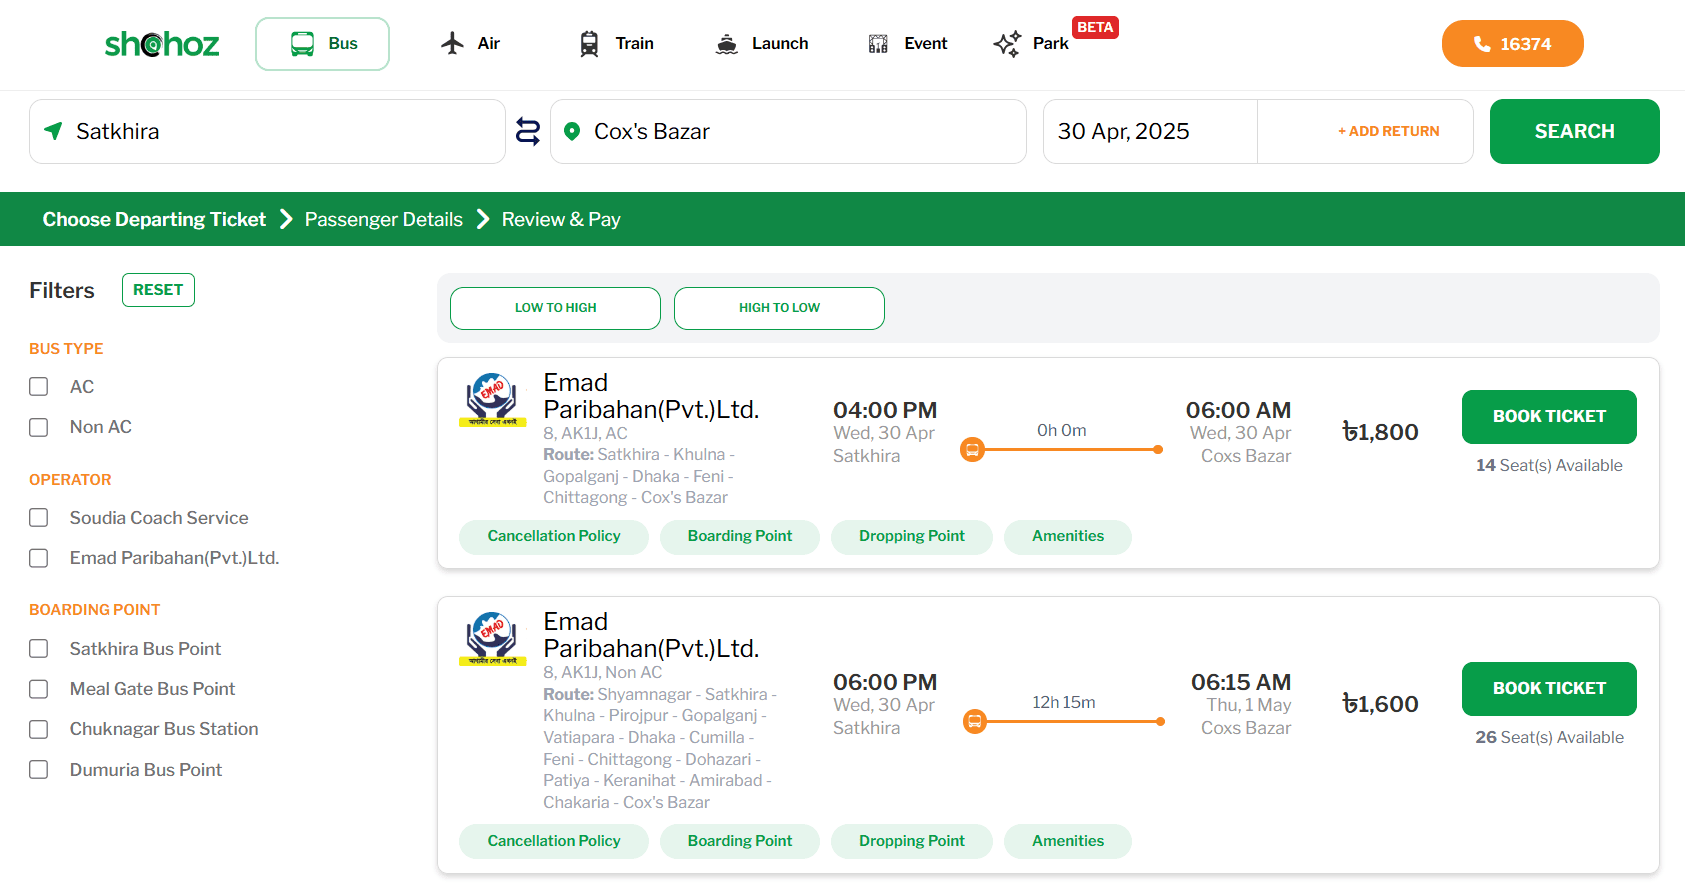
Task: Expand Dropping Point for ৳1,800 bus
Action: 912,537
